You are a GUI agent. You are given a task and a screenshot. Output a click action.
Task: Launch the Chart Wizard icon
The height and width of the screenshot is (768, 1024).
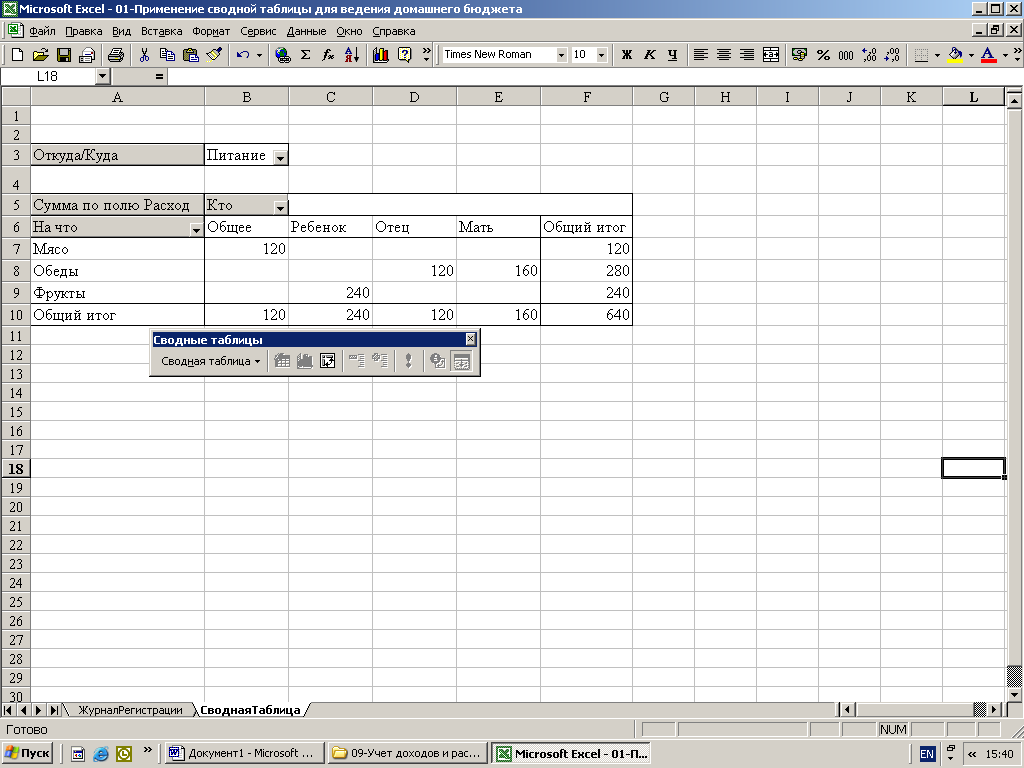(x=381, y=55)
